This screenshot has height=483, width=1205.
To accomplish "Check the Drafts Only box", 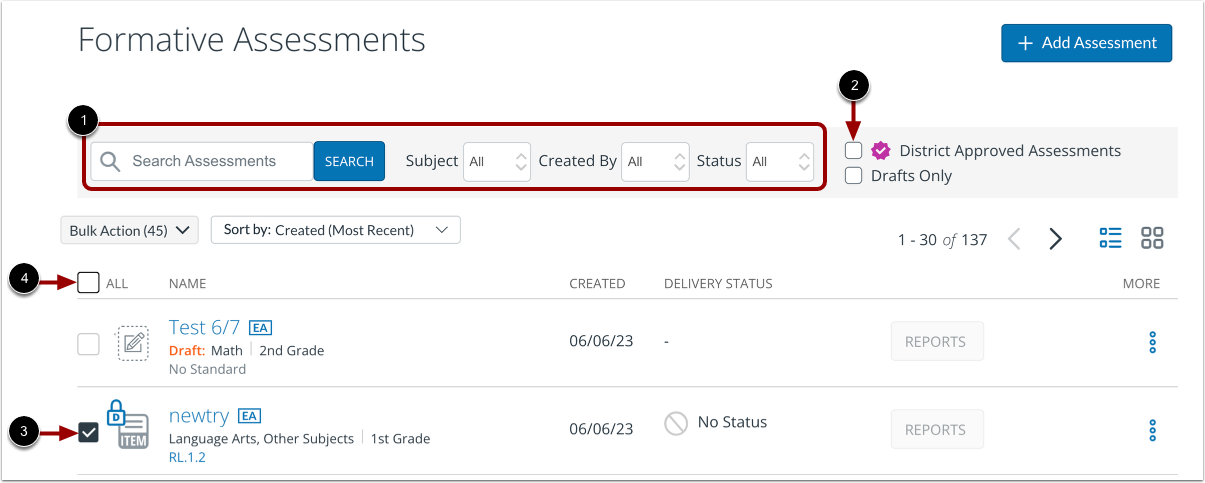I will [853, 176].
